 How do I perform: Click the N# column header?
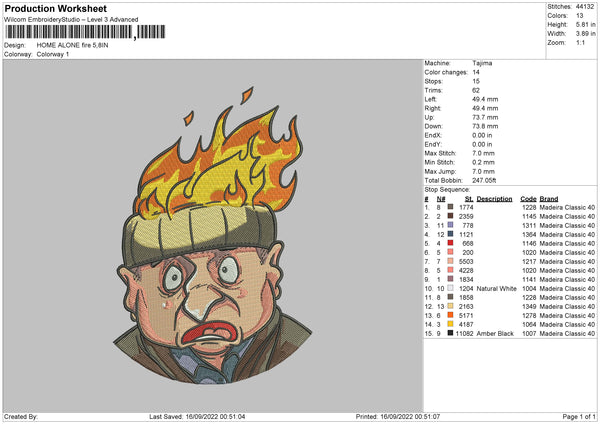[441, 199]
